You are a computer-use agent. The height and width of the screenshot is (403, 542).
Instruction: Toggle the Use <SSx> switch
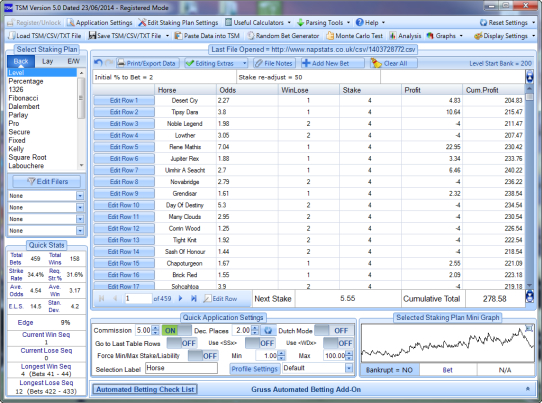pyautogui.click(x=260, y=343)
